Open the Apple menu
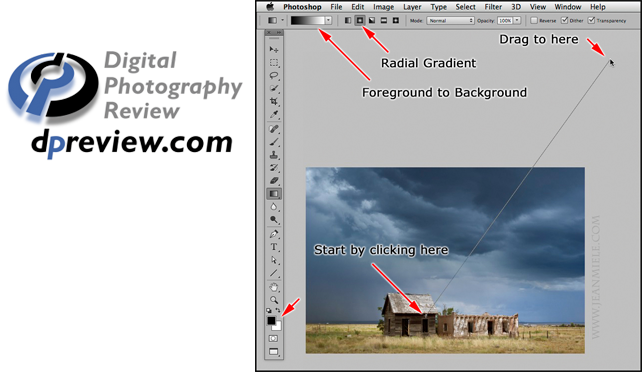The height and width of the screenshot is (382, 642). tap(270, 7)
